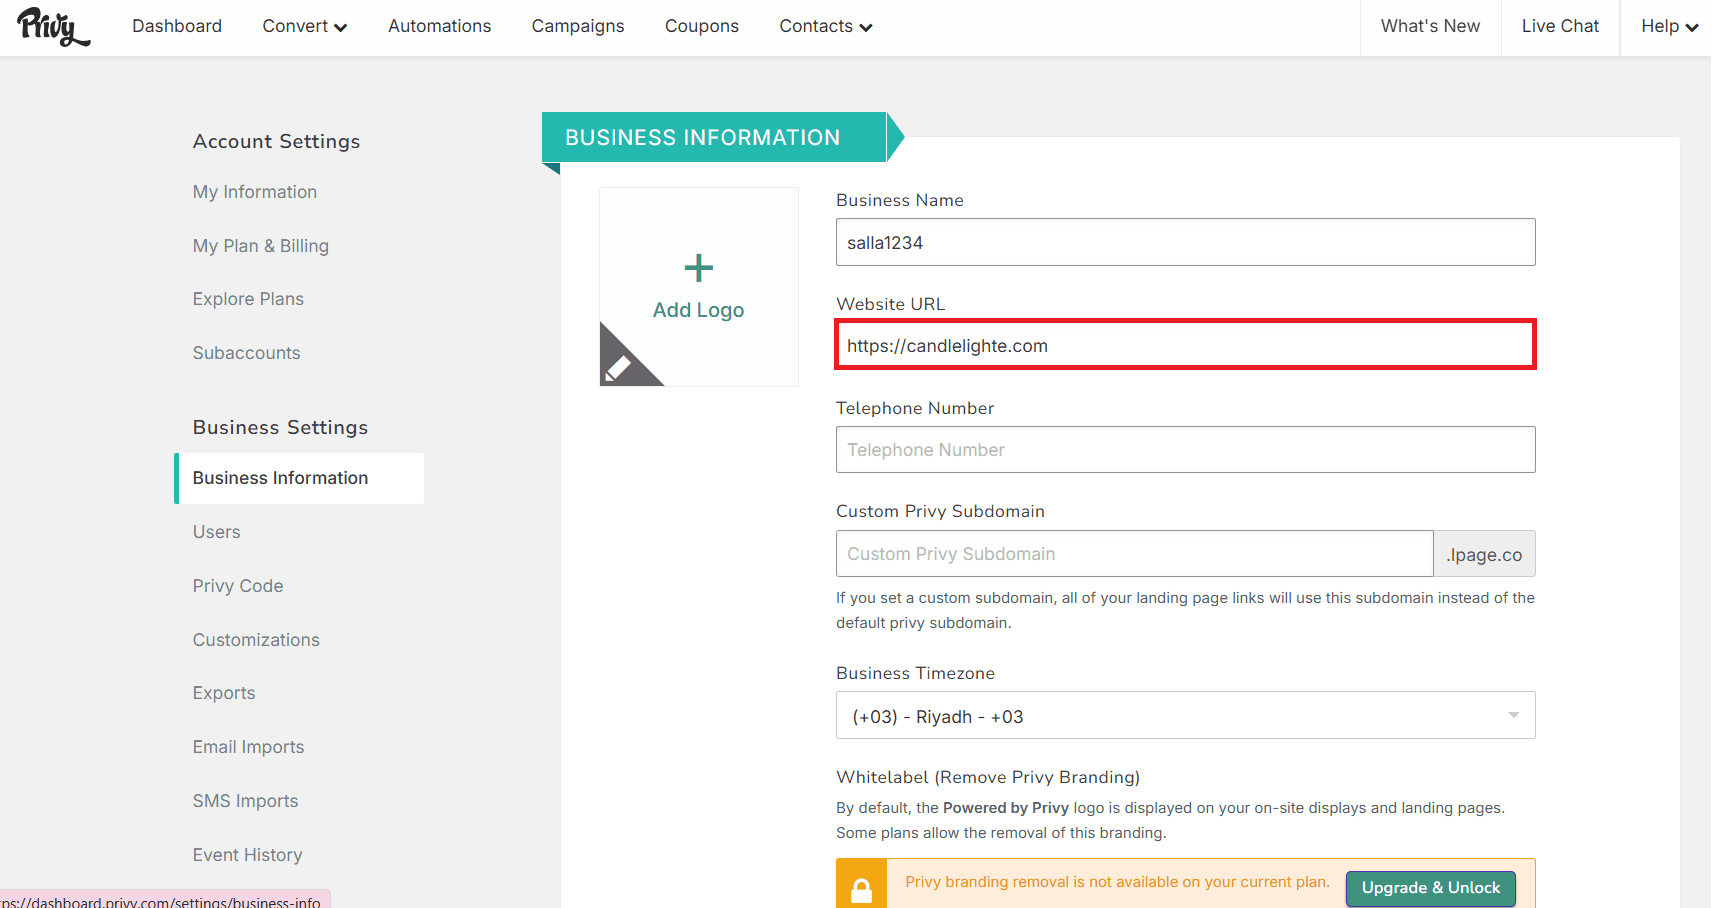1716x908 pixels.
Task: Open the Business Timezone dropdown
Action: coord(1185,716)
